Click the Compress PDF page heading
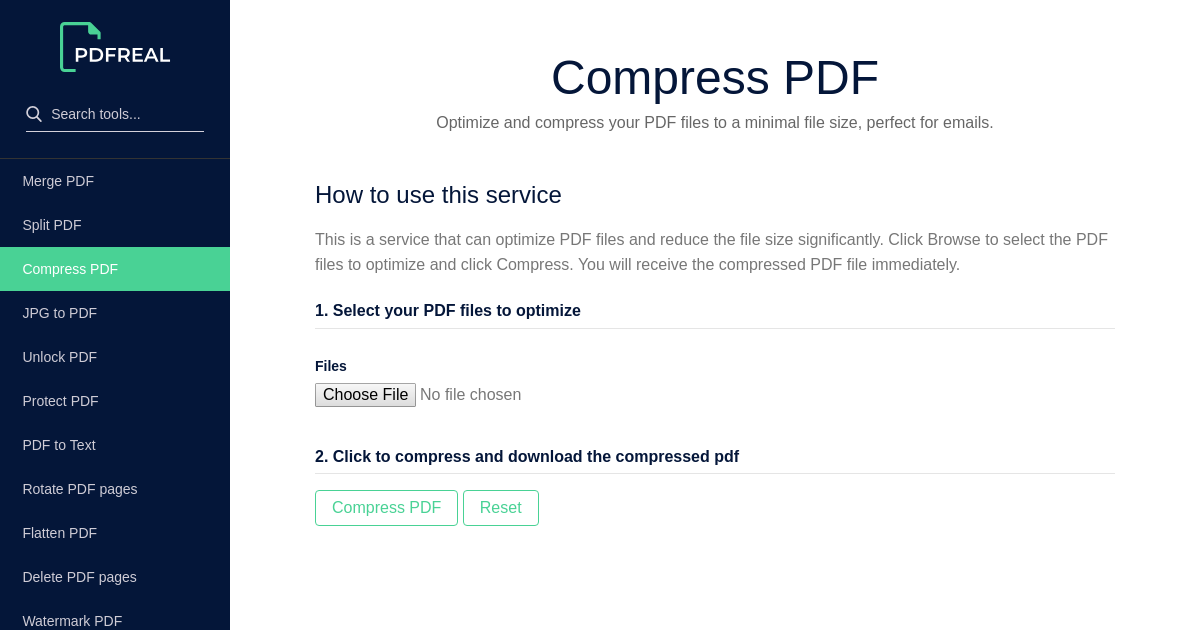The width and height of the screenshot is (1200, 630). coord(714,77)
